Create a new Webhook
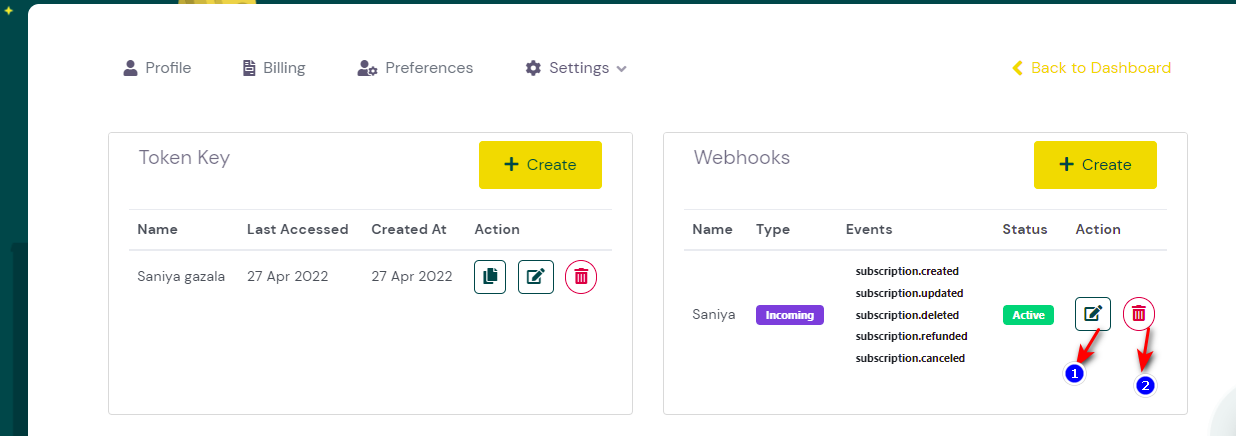 click(1095, 165)
